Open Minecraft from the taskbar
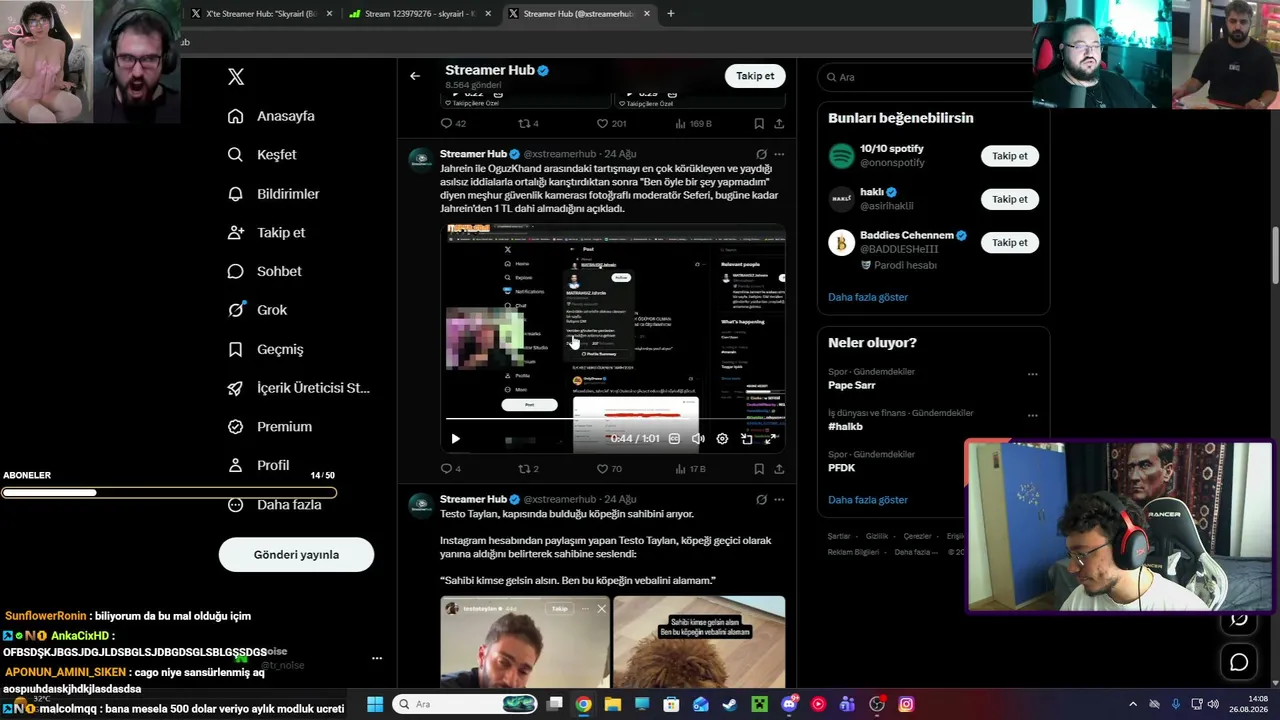 759,704
